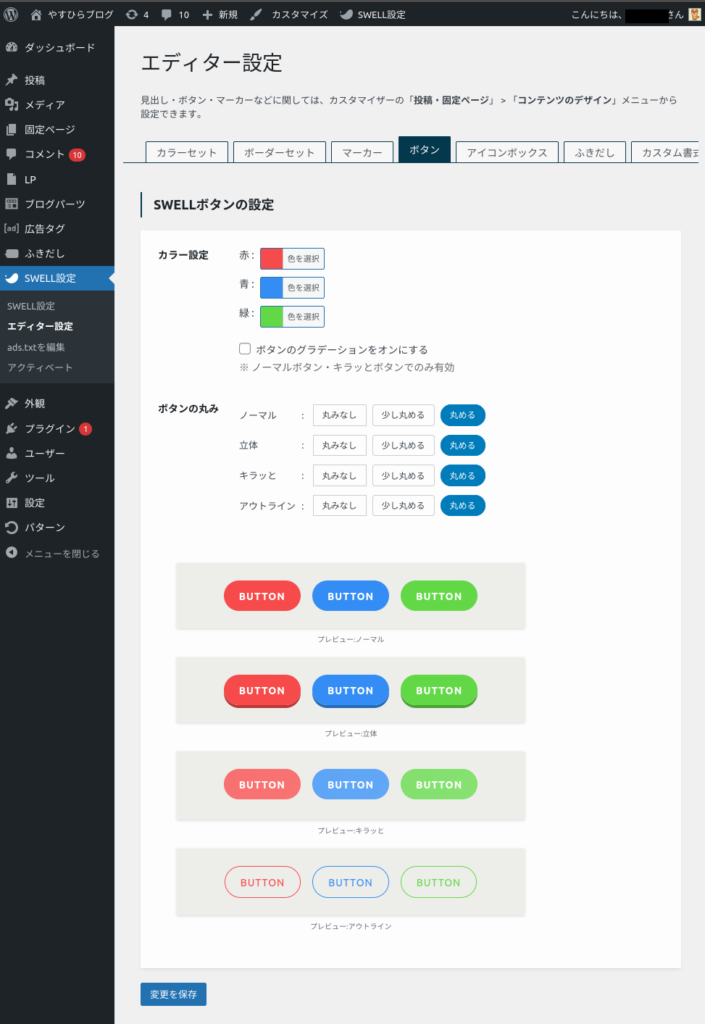This screenshot has width=705, height=1024.
Task: Click 色を選択 for 青 color
Action: pos(304,287)
